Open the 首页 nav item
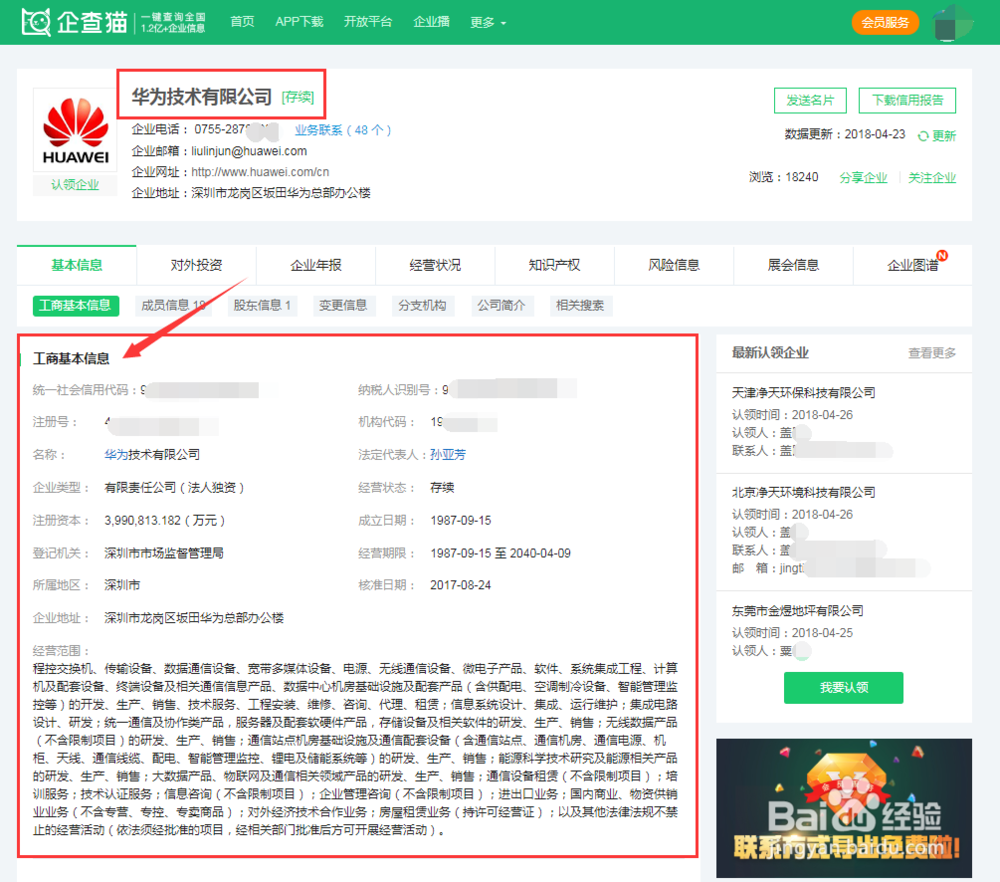This screenshot has width=1000, height=882. tap(242, 22)
